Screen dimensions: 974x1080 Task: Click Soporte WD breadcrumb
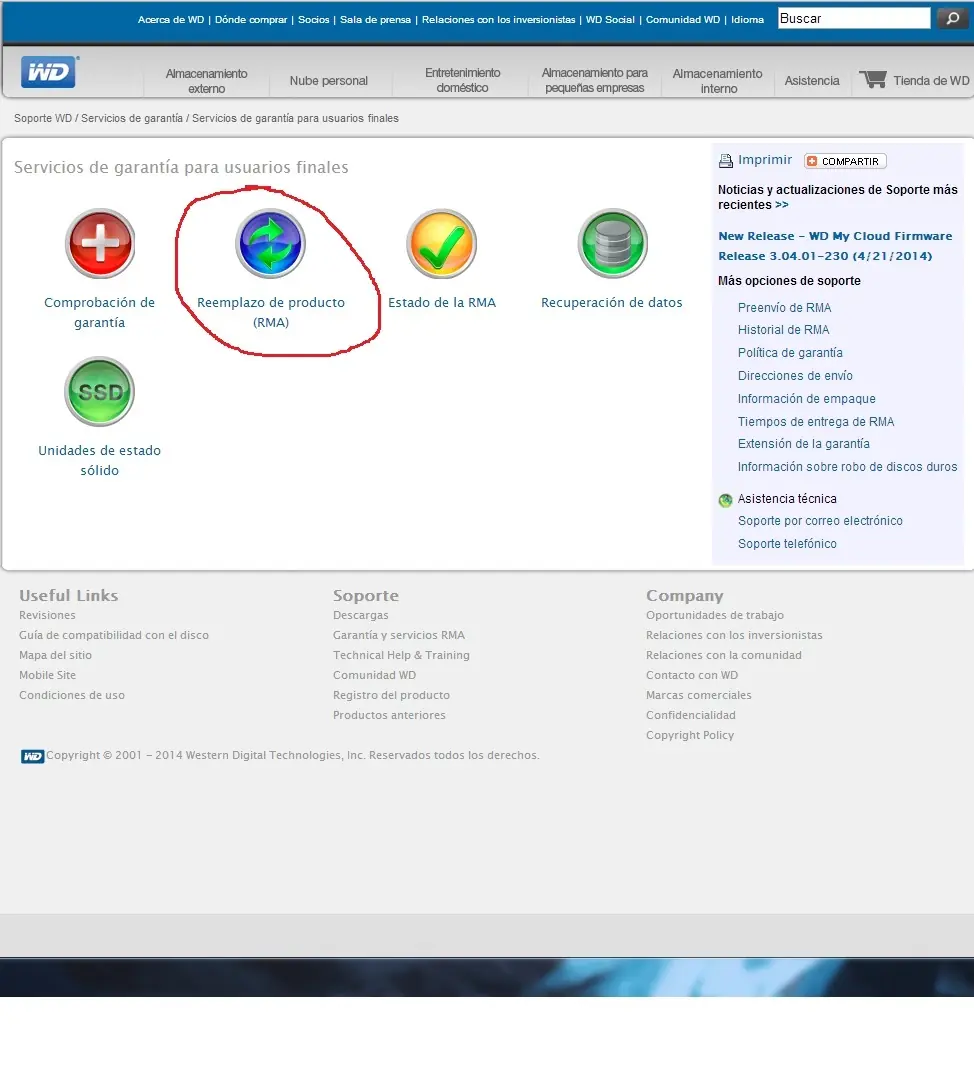(43, 118)
